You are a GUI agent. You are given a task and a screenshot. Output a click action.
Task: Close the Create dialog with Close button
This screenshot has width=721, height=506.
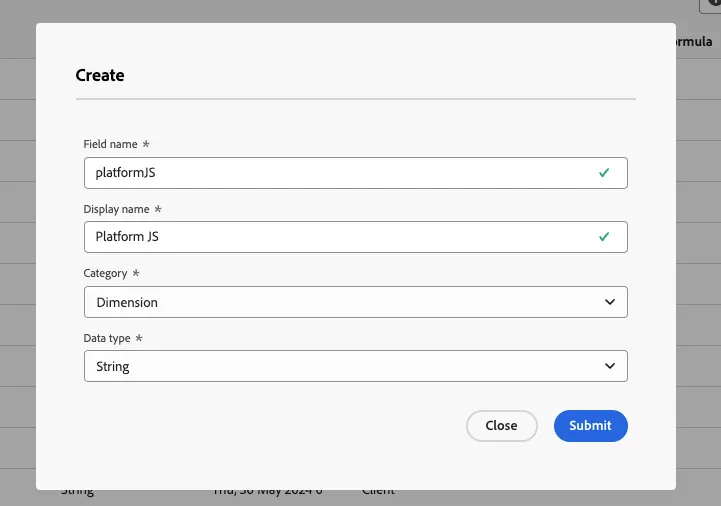tap(502, 426)
